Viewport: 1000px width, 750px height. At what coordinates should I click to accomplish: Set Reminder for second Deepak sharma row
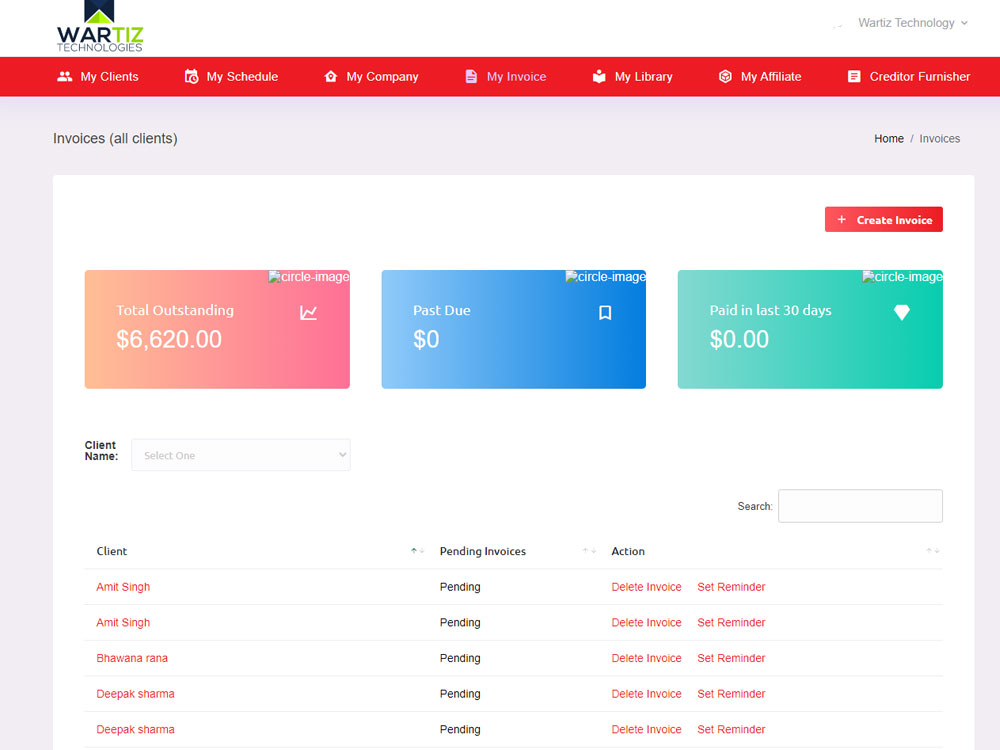731,730
